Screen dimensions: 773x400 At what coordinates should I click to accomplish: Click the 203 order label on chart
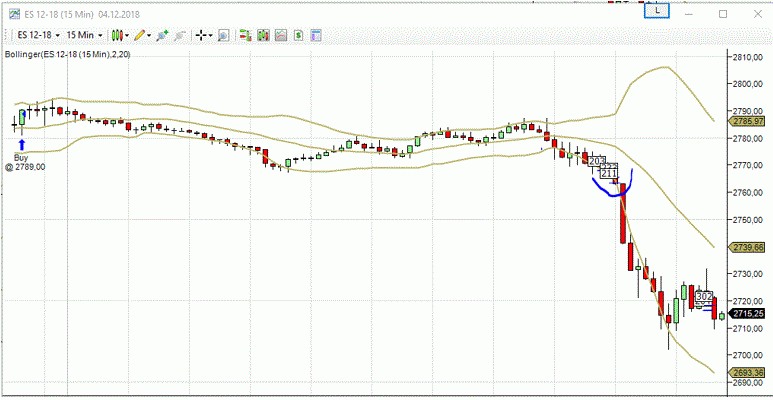tap(597, 162)
